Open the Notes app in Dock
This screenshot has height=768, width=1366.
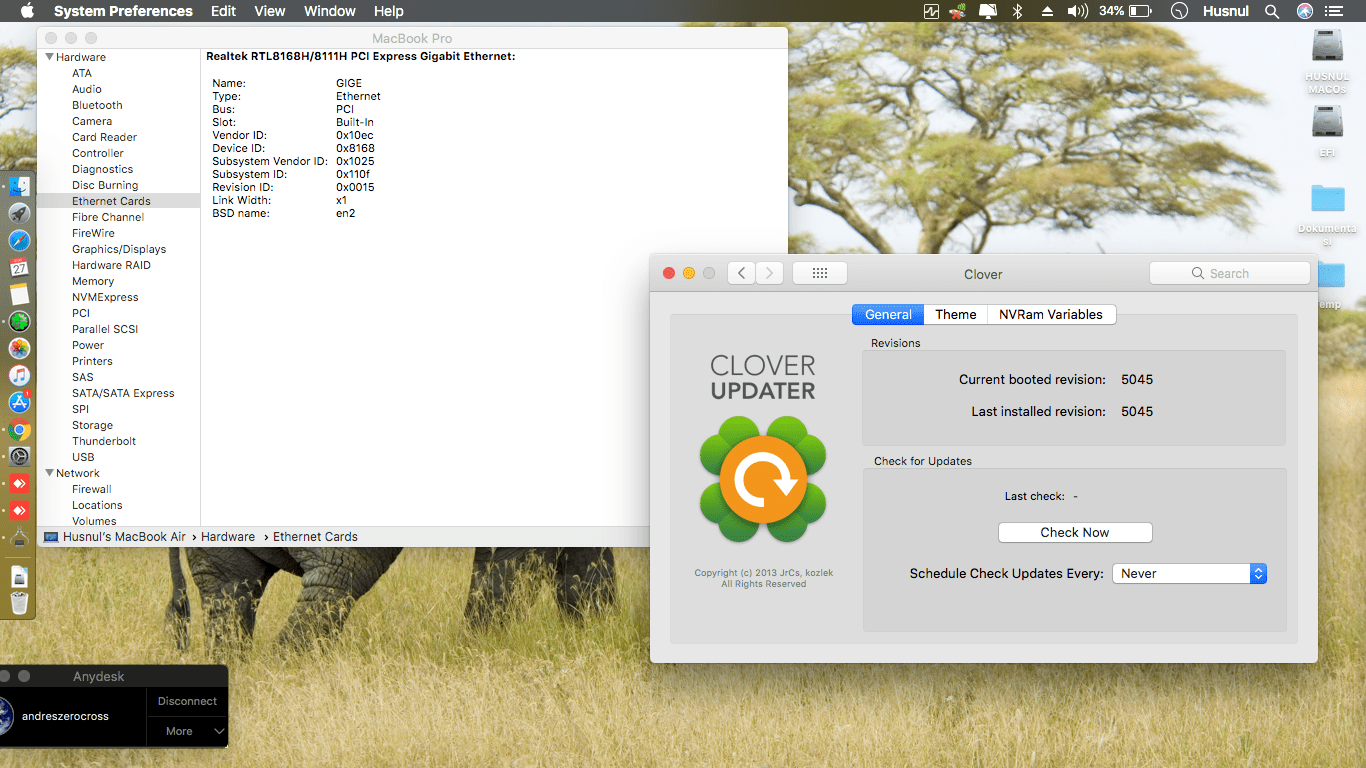coord(19,294)
